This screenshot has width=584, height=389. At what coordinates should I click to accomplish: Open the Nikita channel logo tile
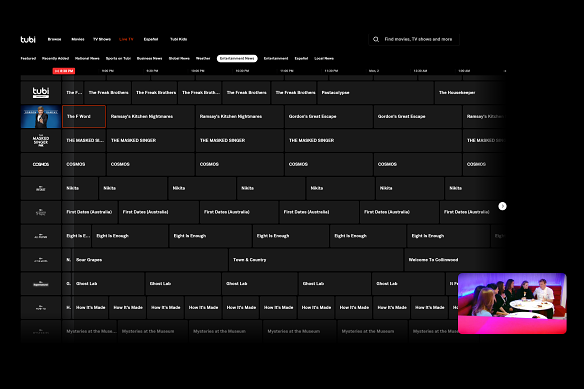click(x=41, y=188)
